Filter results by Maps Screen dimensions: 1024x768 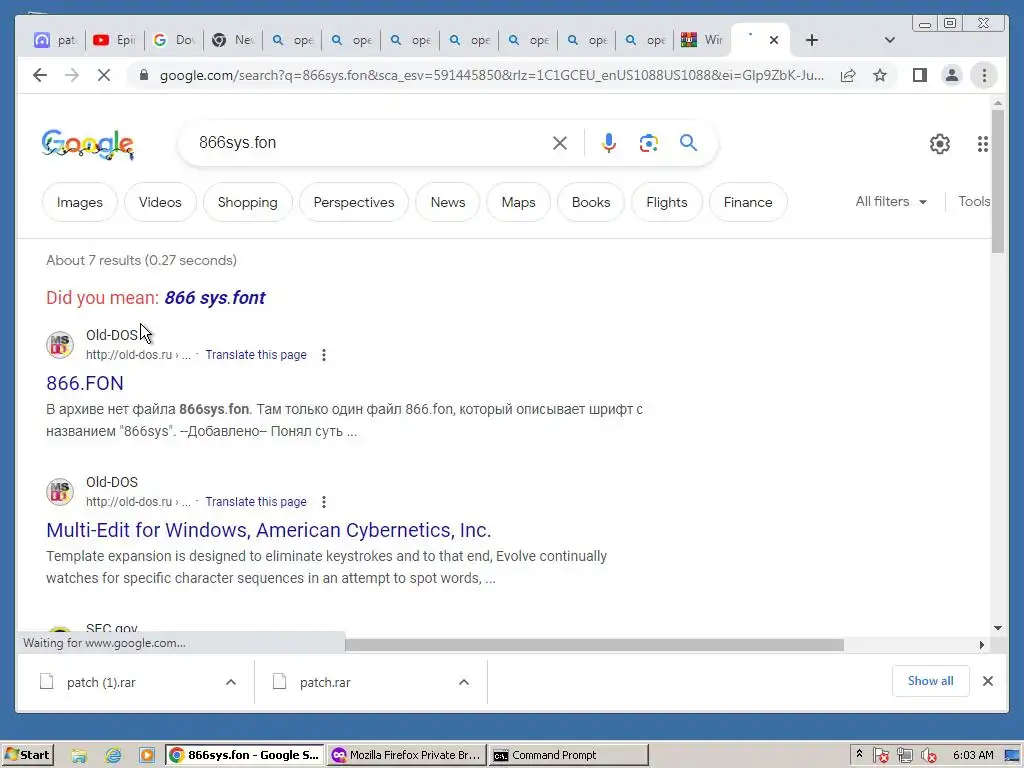click(519, 202)
